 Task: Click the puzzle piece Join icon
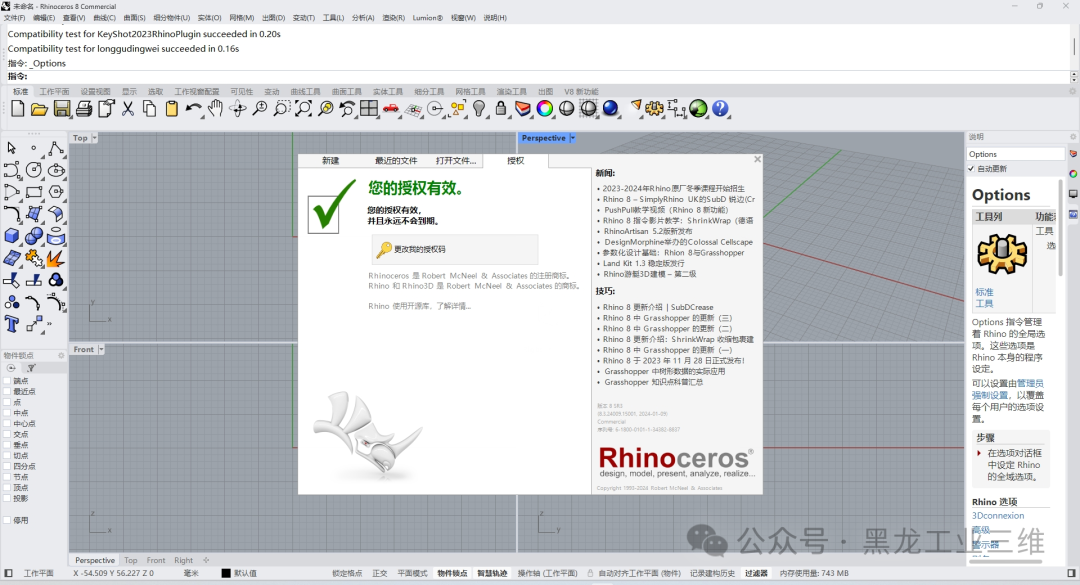[34, 258]
